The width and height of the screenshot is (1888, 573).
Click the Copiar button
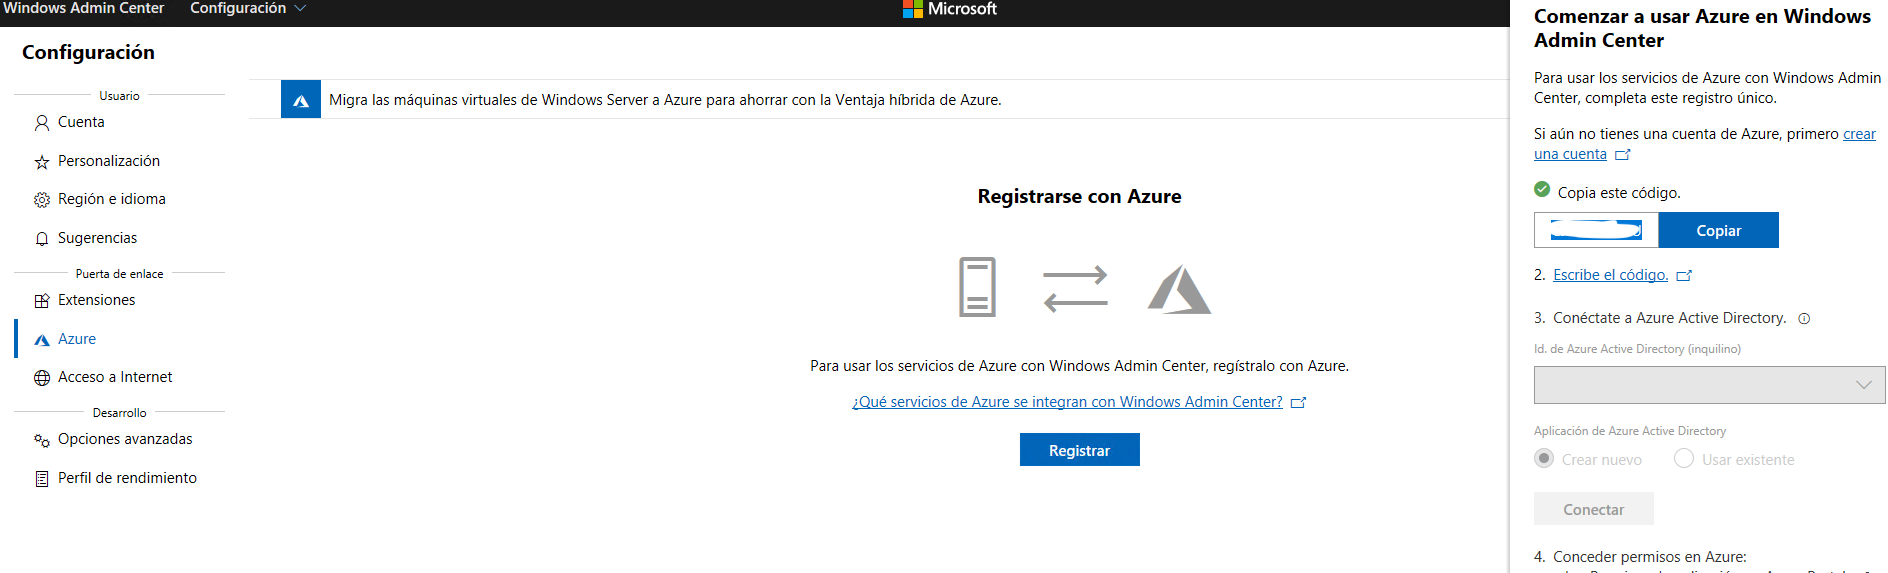[1718, 230]
